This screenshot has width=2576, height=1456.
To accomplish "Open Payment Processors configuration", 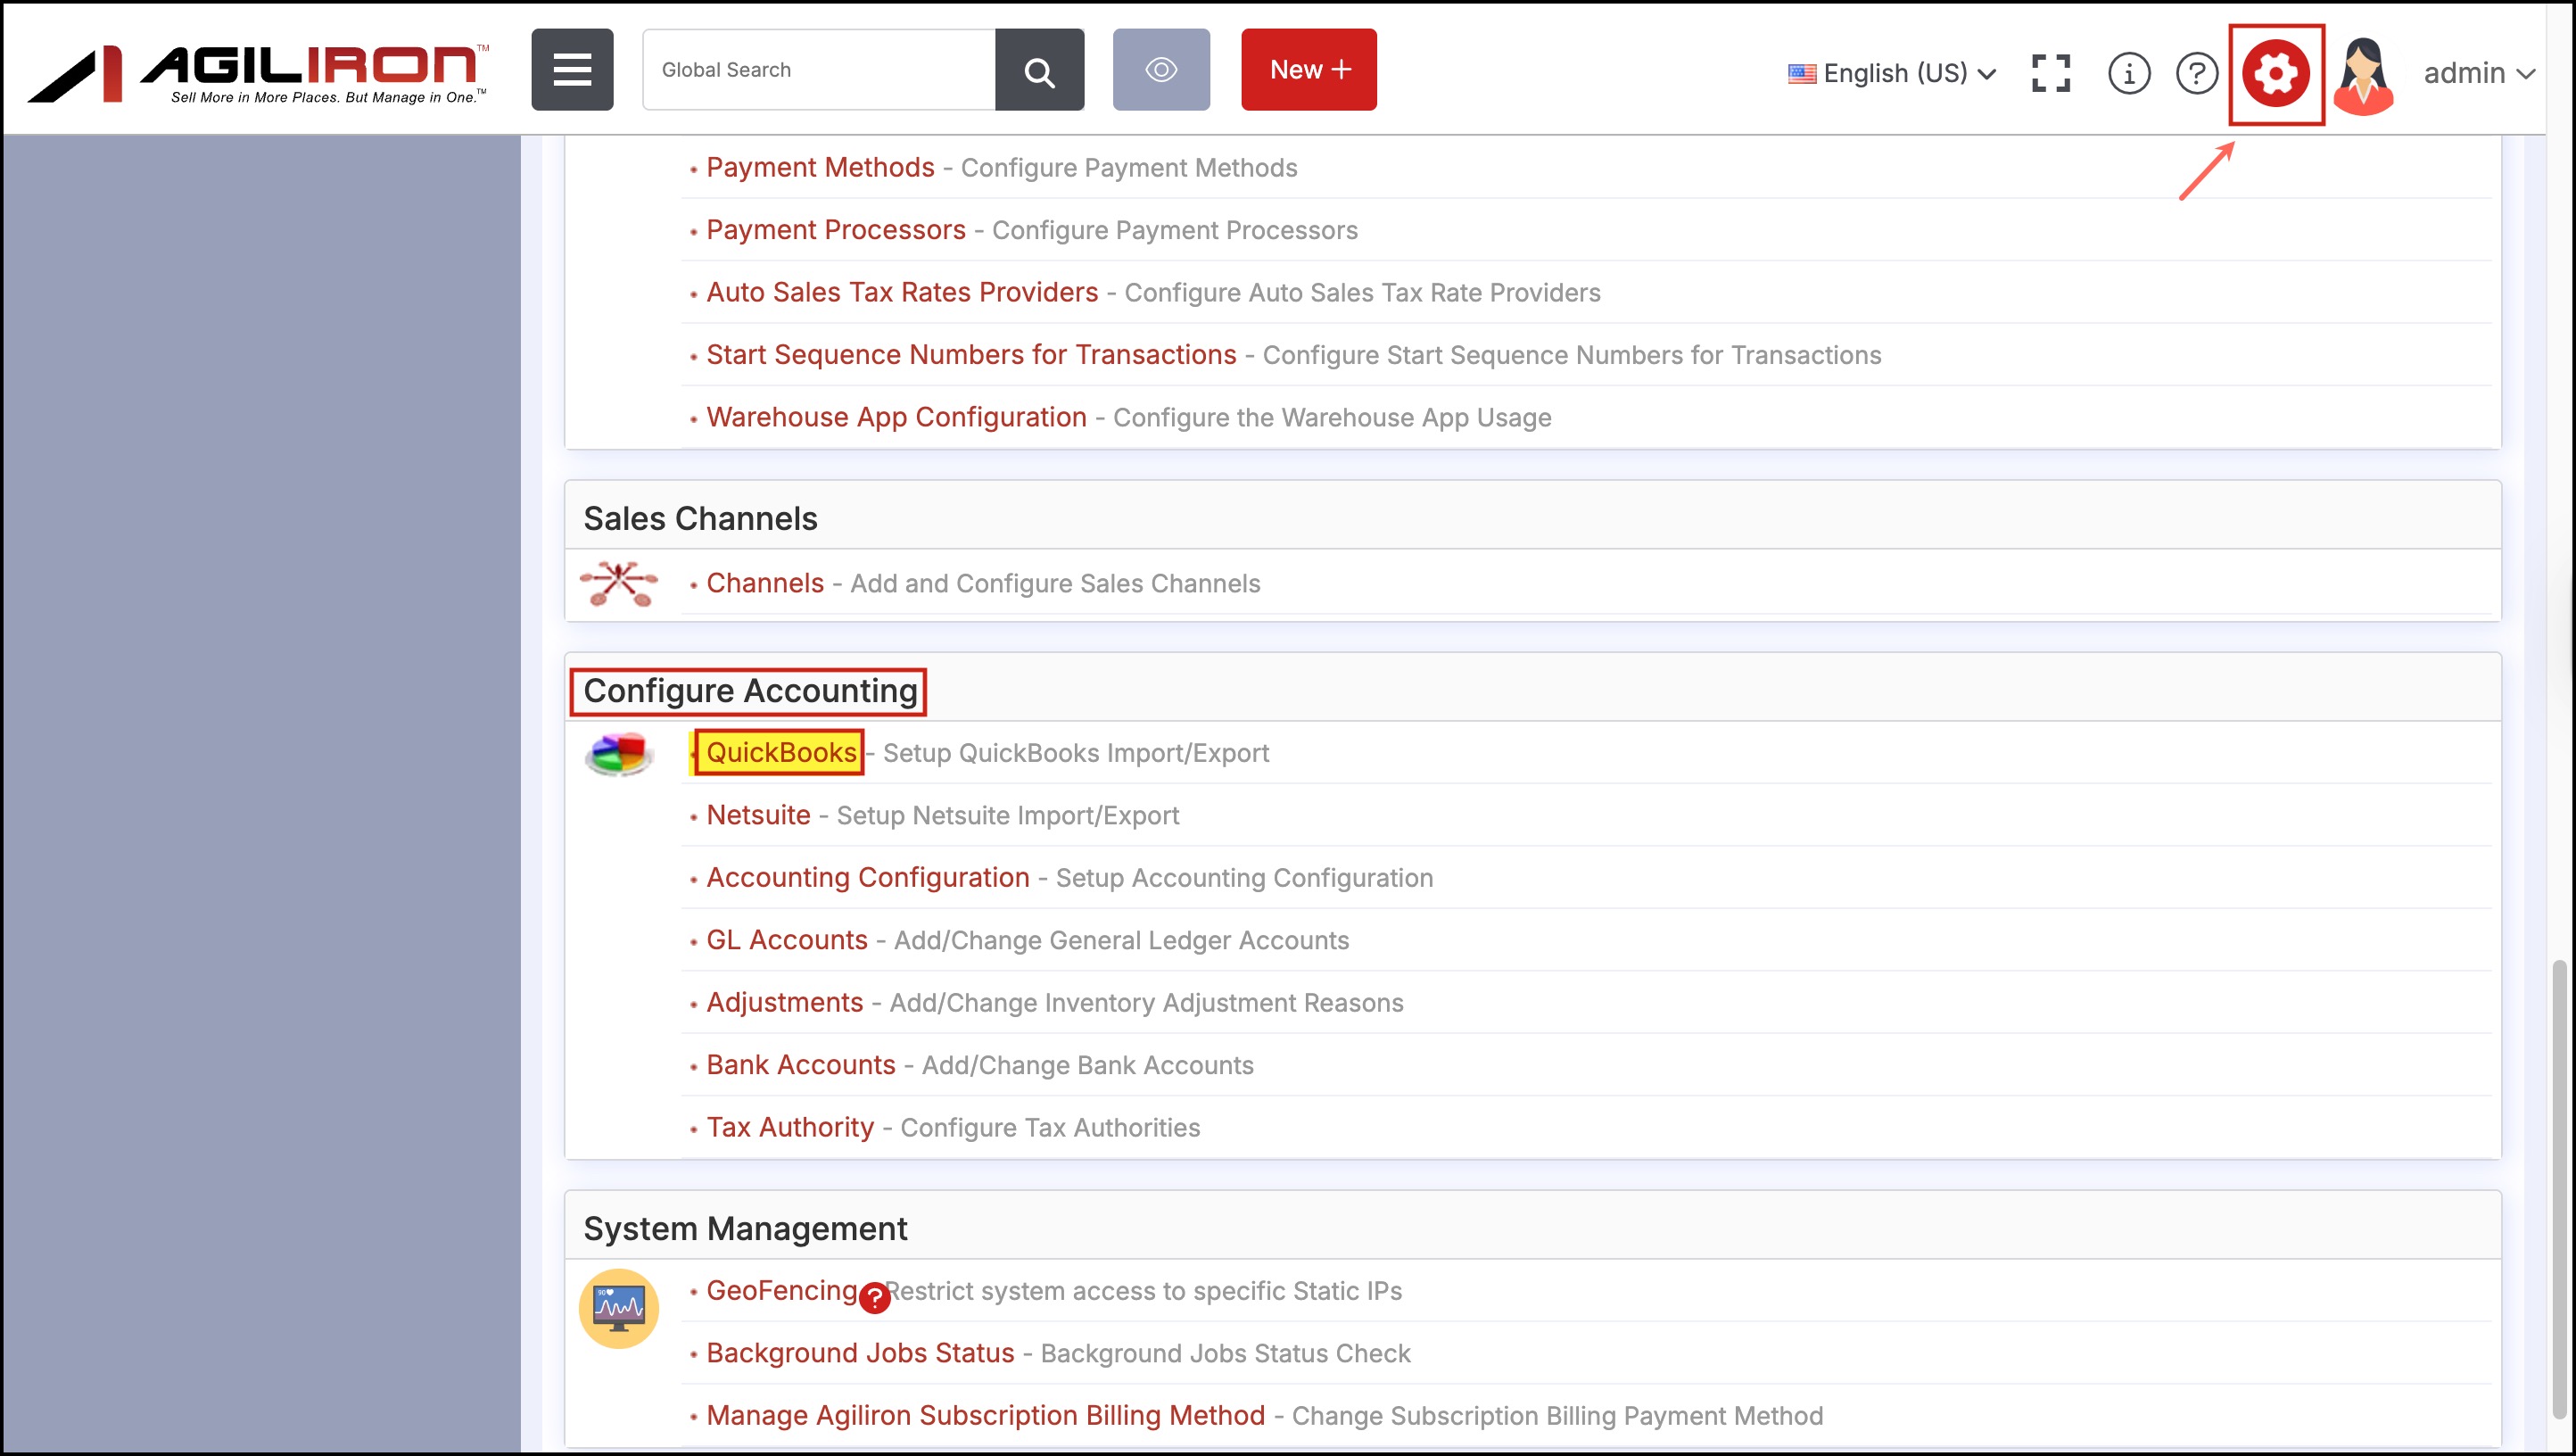I will click(835, 230).
